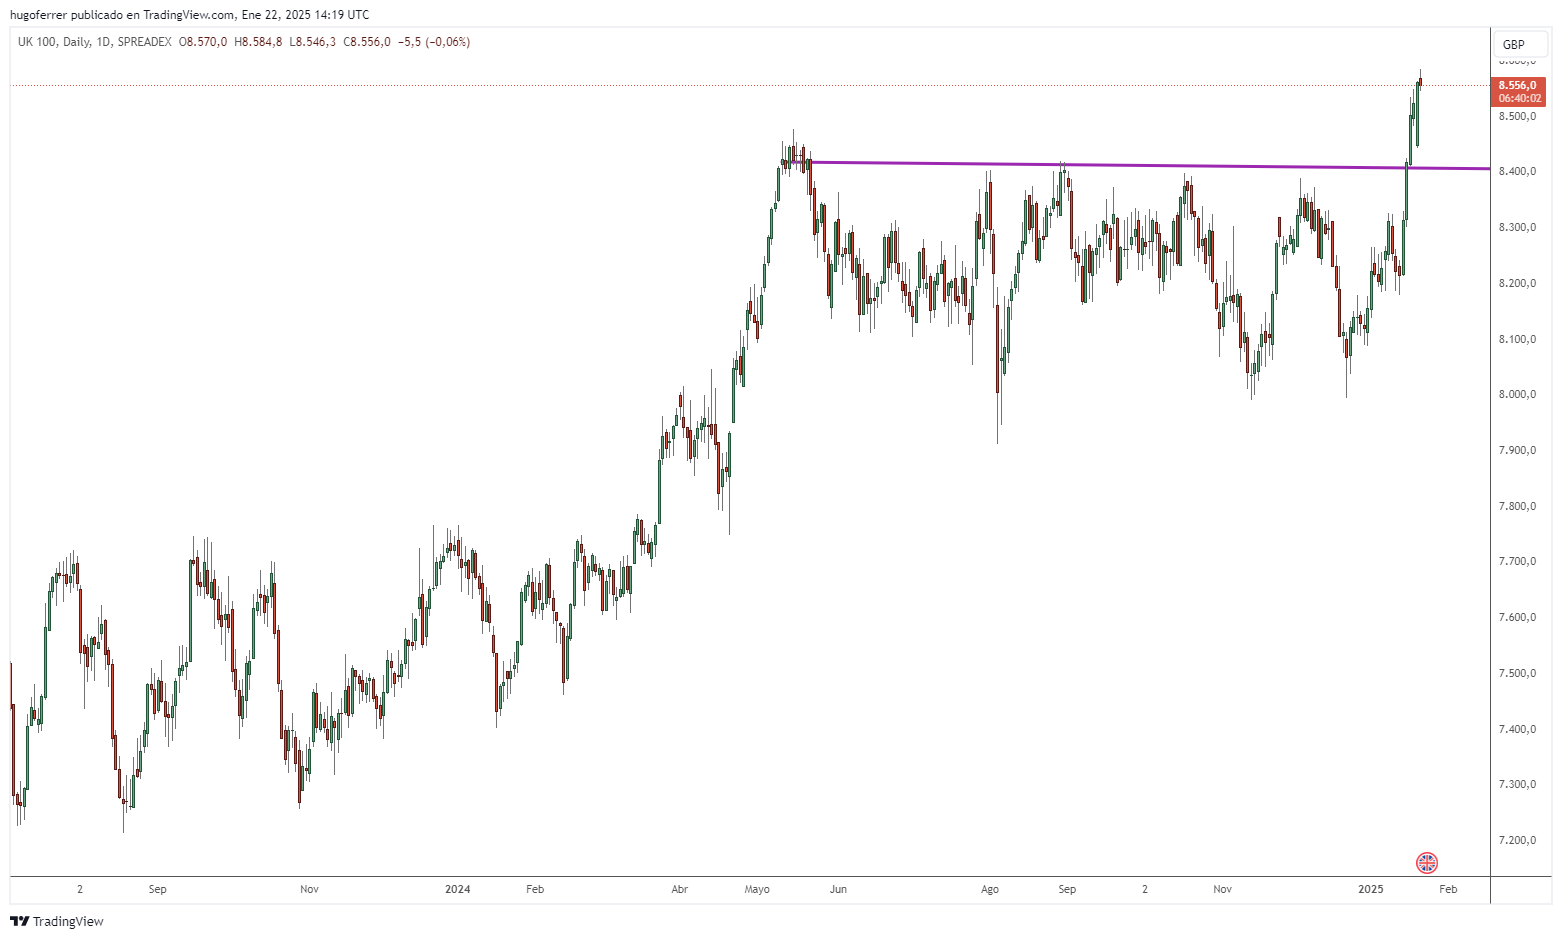Click the hugoferrer author name in header
The width and height of the screenshot is (1562, 939).
click(x=38, y=15)
